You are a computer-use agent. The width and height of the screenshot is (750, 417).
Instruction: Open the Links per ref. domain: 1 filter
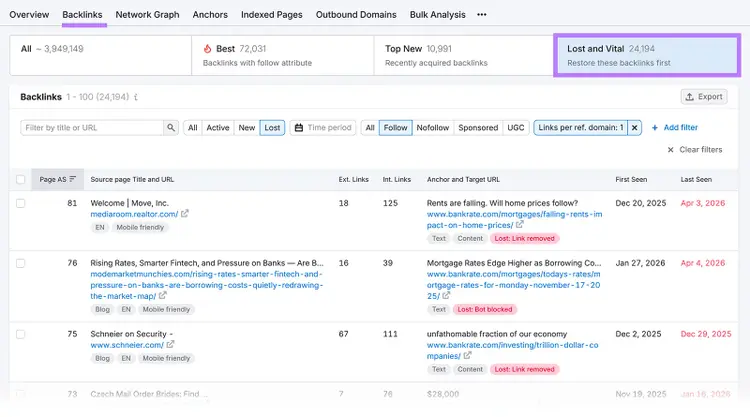(581, 128)
